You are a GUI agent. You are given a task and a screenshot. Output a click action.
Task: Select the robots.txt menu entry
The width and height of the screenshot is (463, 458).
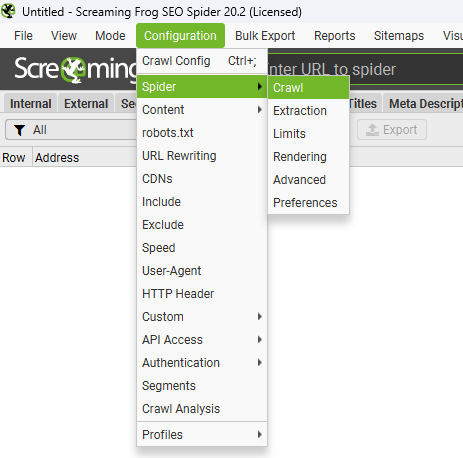tap(202, 133)
